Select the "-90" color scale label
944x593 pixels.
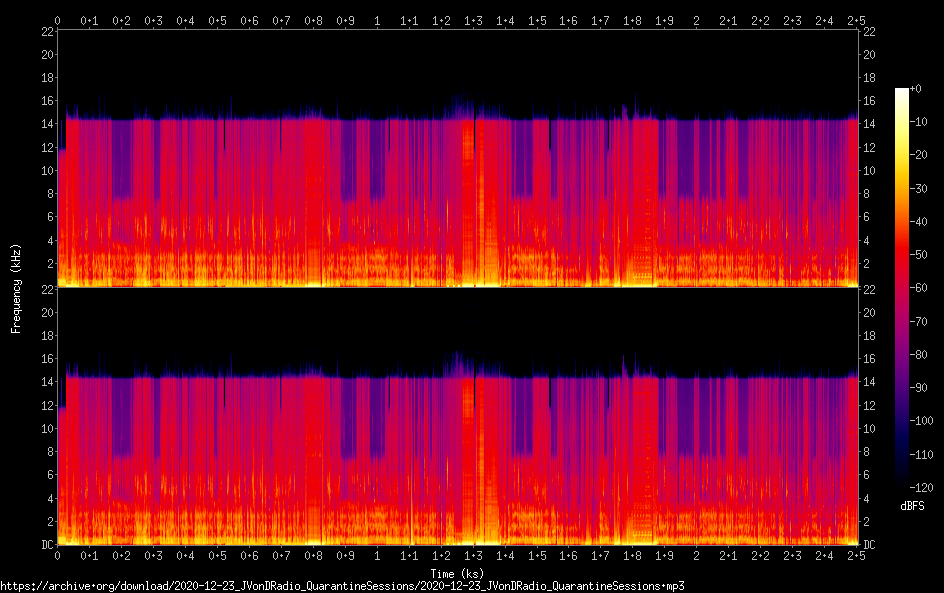click(x=919, y=388)
